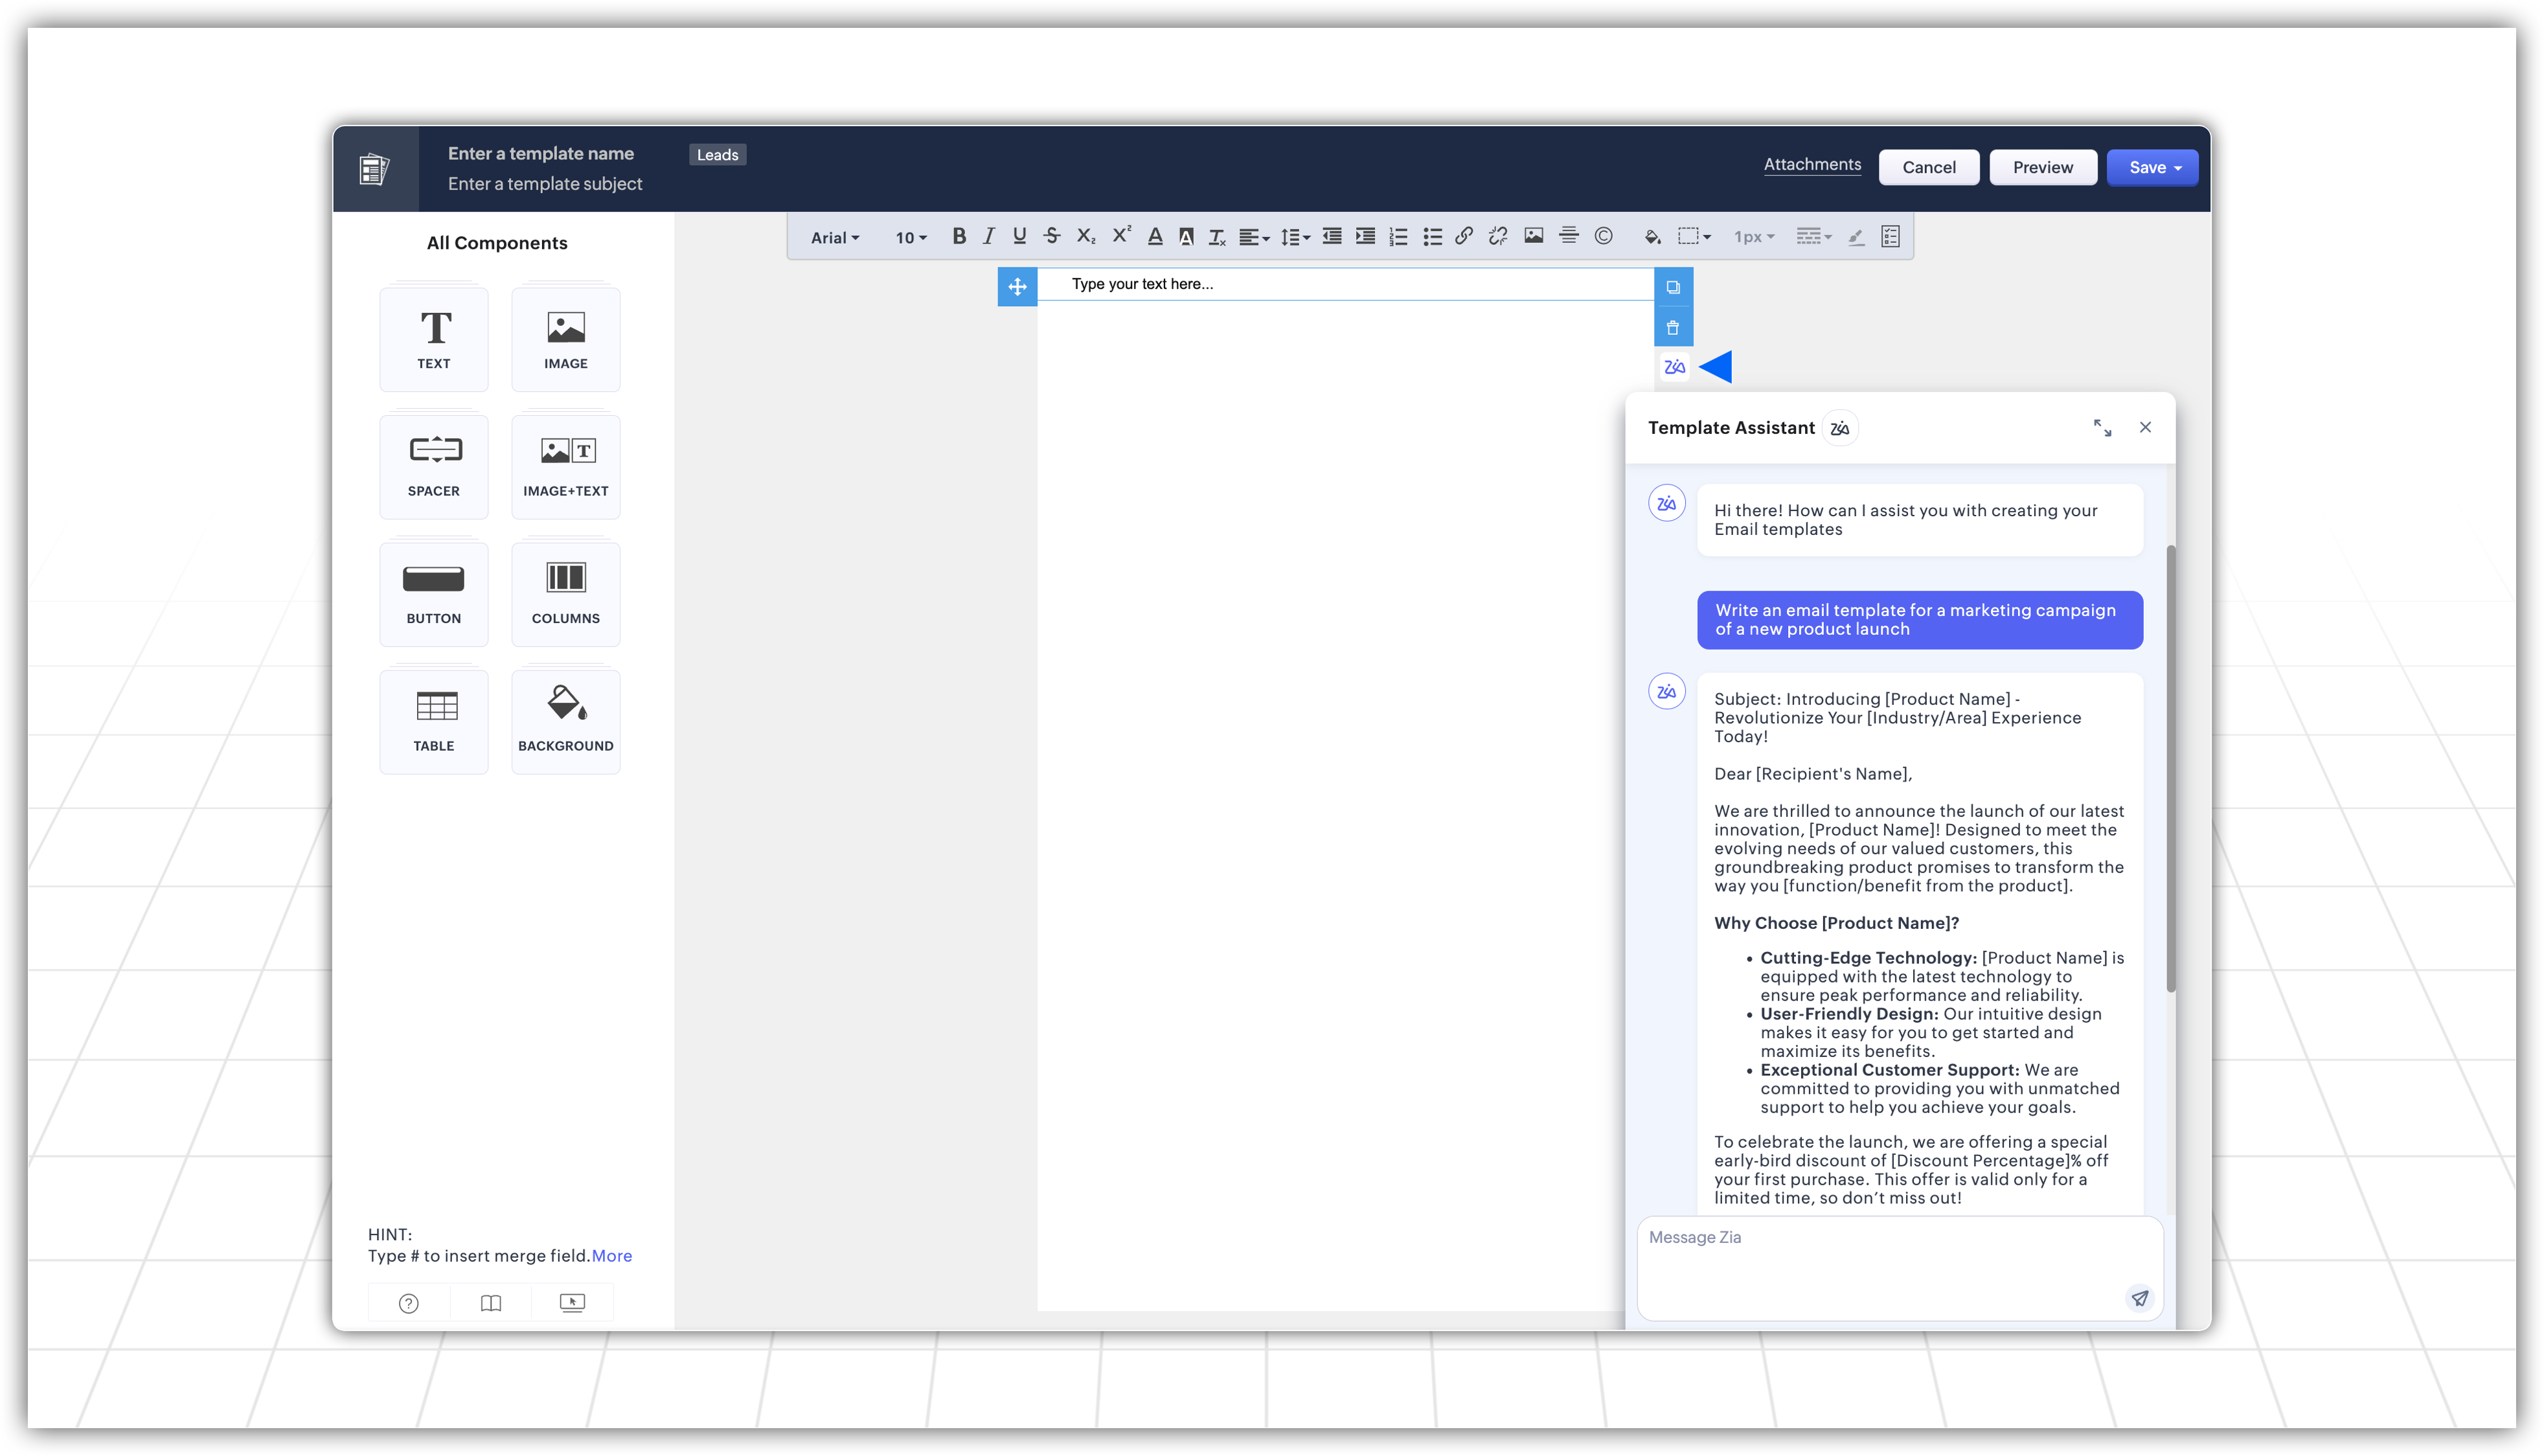Click the Preview button
2544x1456 pixels.
coord(2042,168)
